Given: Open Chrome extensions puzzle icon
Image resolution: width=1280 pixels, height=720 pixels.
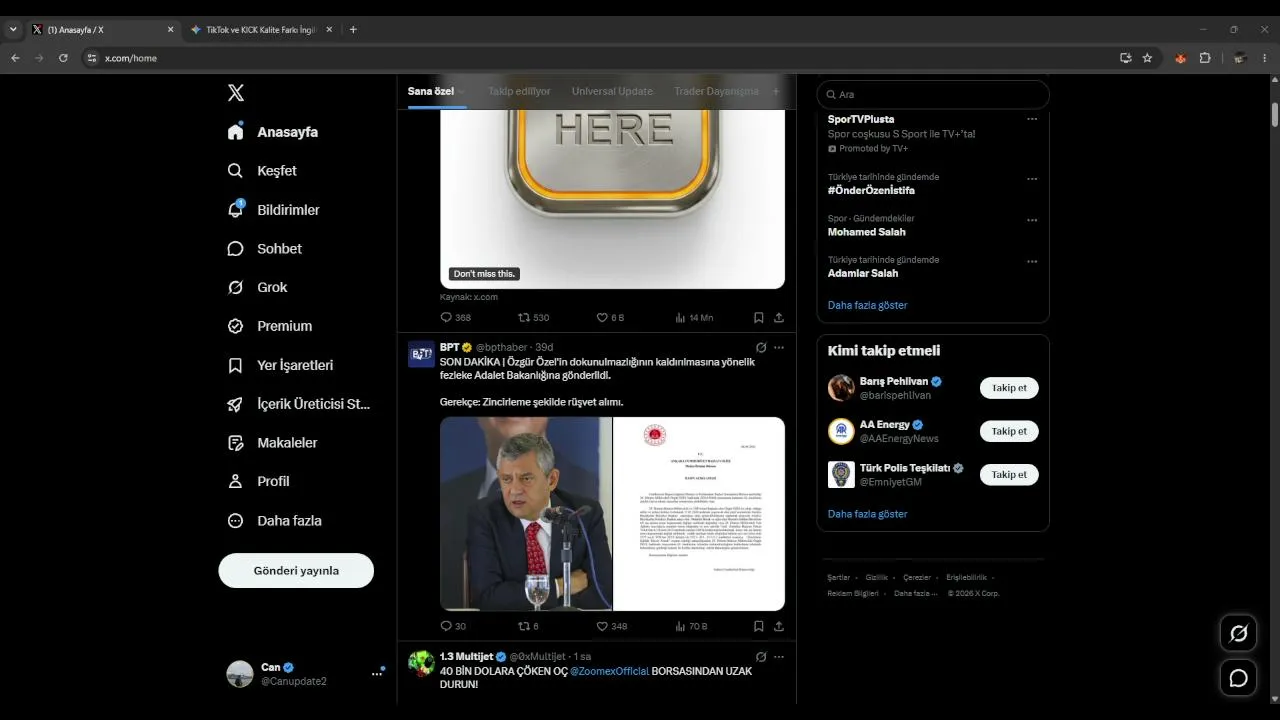Looking at the screenshot, I should tap(1205, 58).
